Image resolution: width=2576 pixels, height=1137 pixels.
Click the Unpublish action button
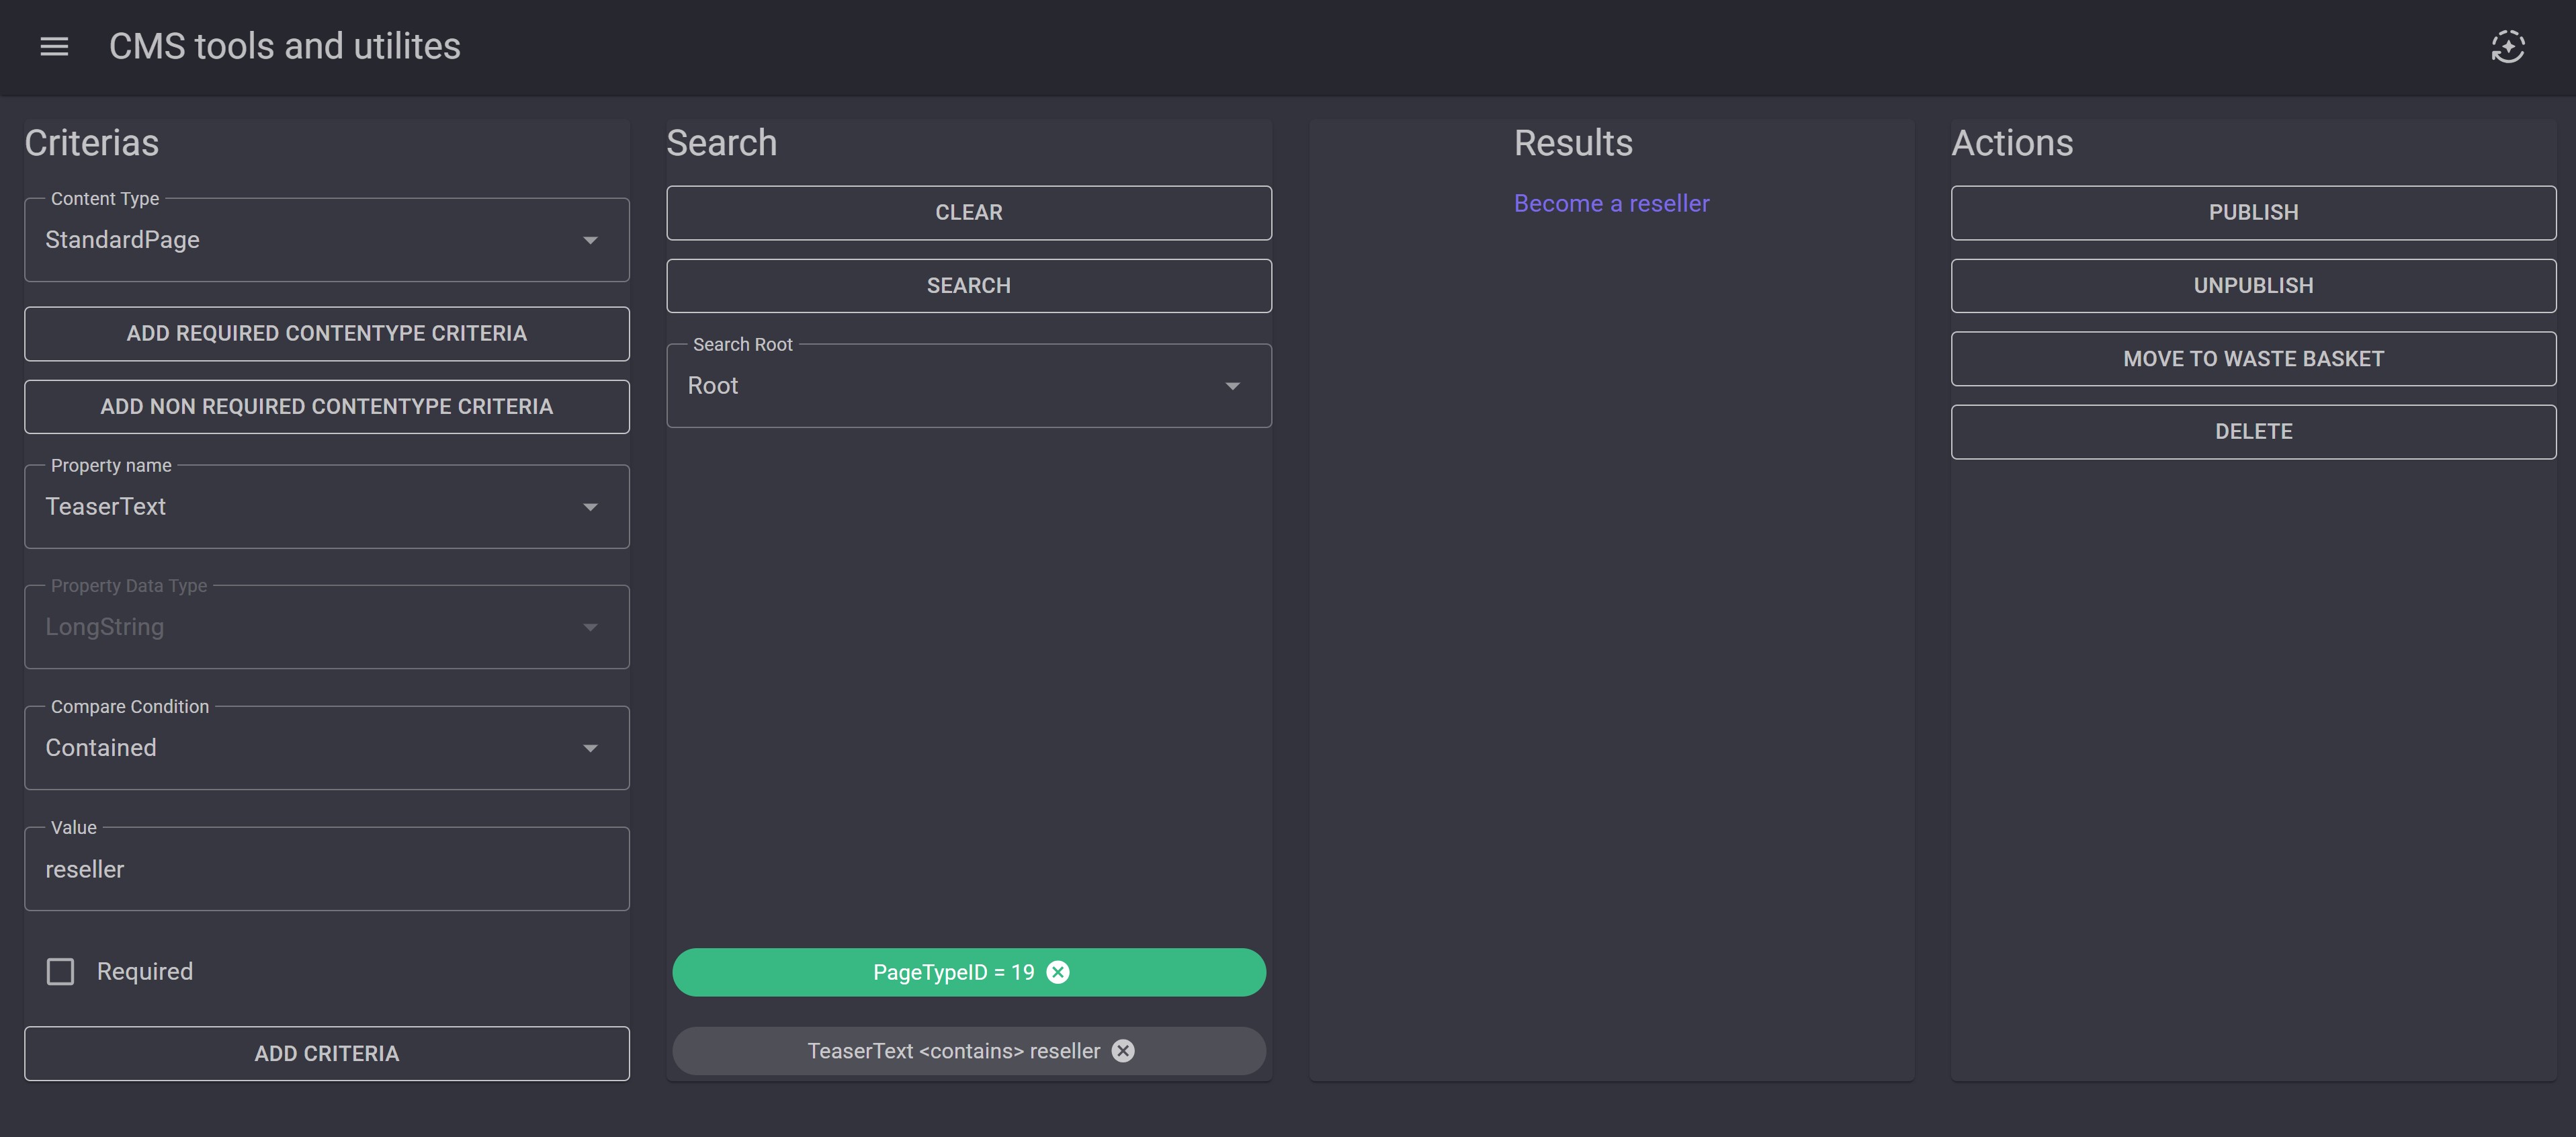tap(2252, 286)
